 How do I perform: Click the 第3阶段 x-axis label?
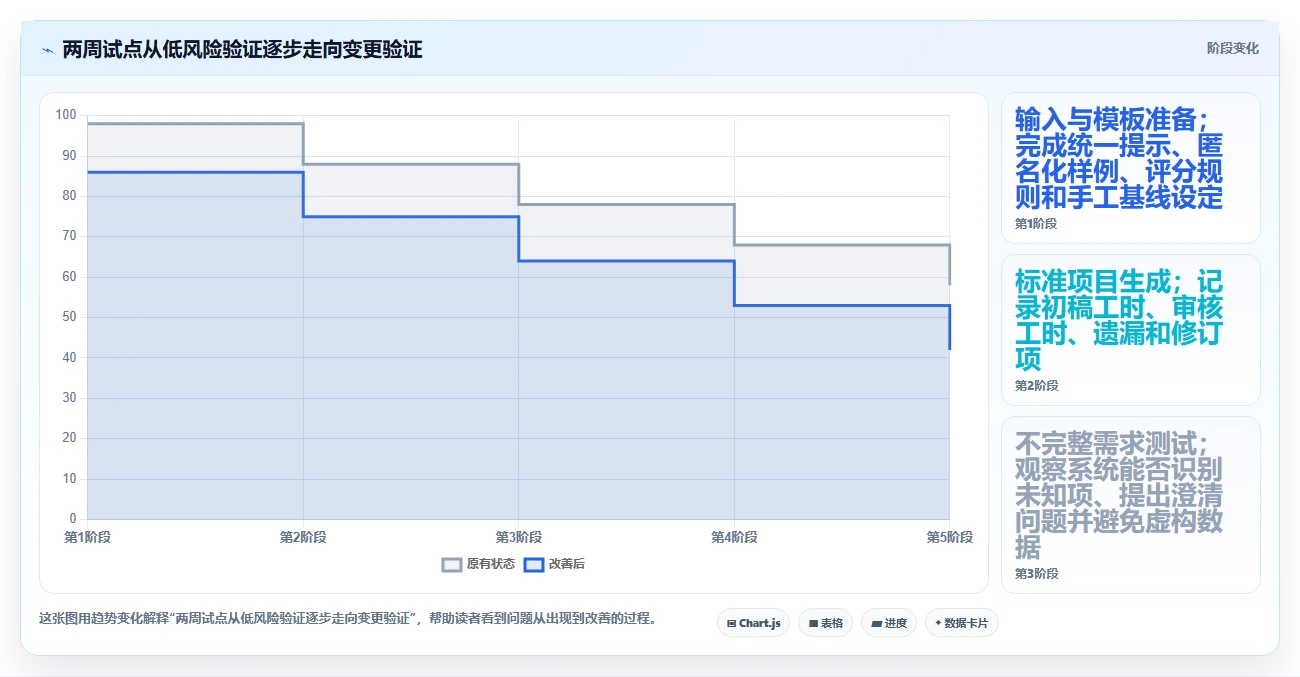click(x=518, y=538)
